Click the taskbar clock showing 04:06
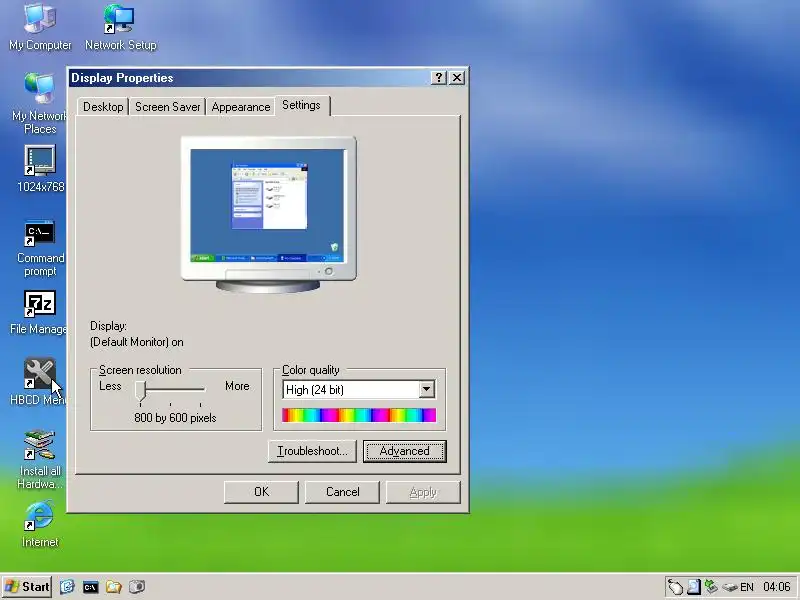 (x=776, y=587)
